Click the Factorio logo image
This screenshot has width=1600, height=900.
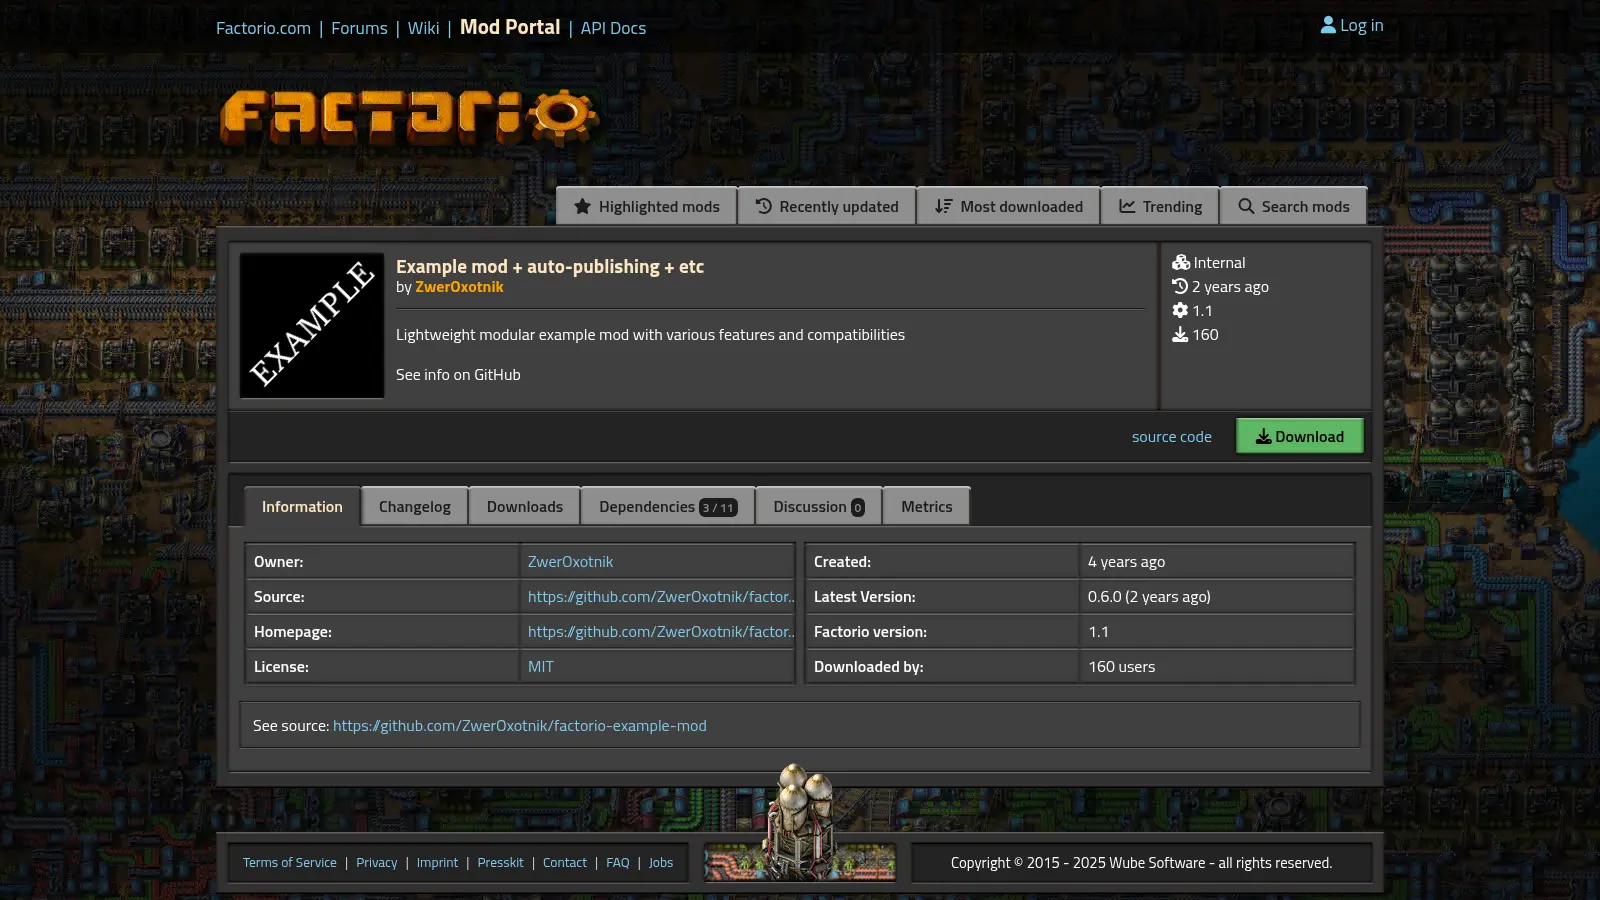[x=408, y=117]
